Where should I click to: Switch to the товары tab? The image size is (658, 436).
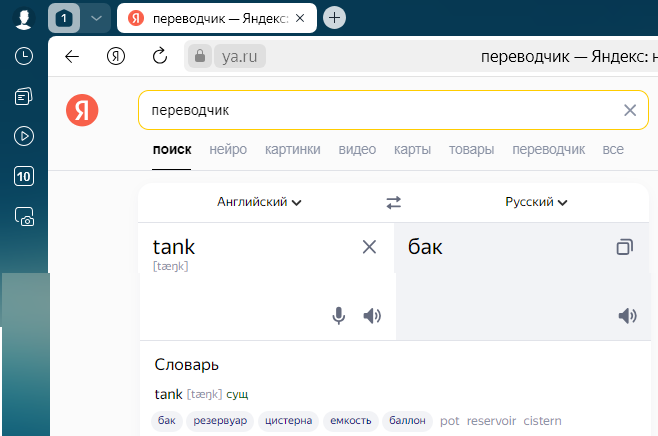tap(471, 150)
